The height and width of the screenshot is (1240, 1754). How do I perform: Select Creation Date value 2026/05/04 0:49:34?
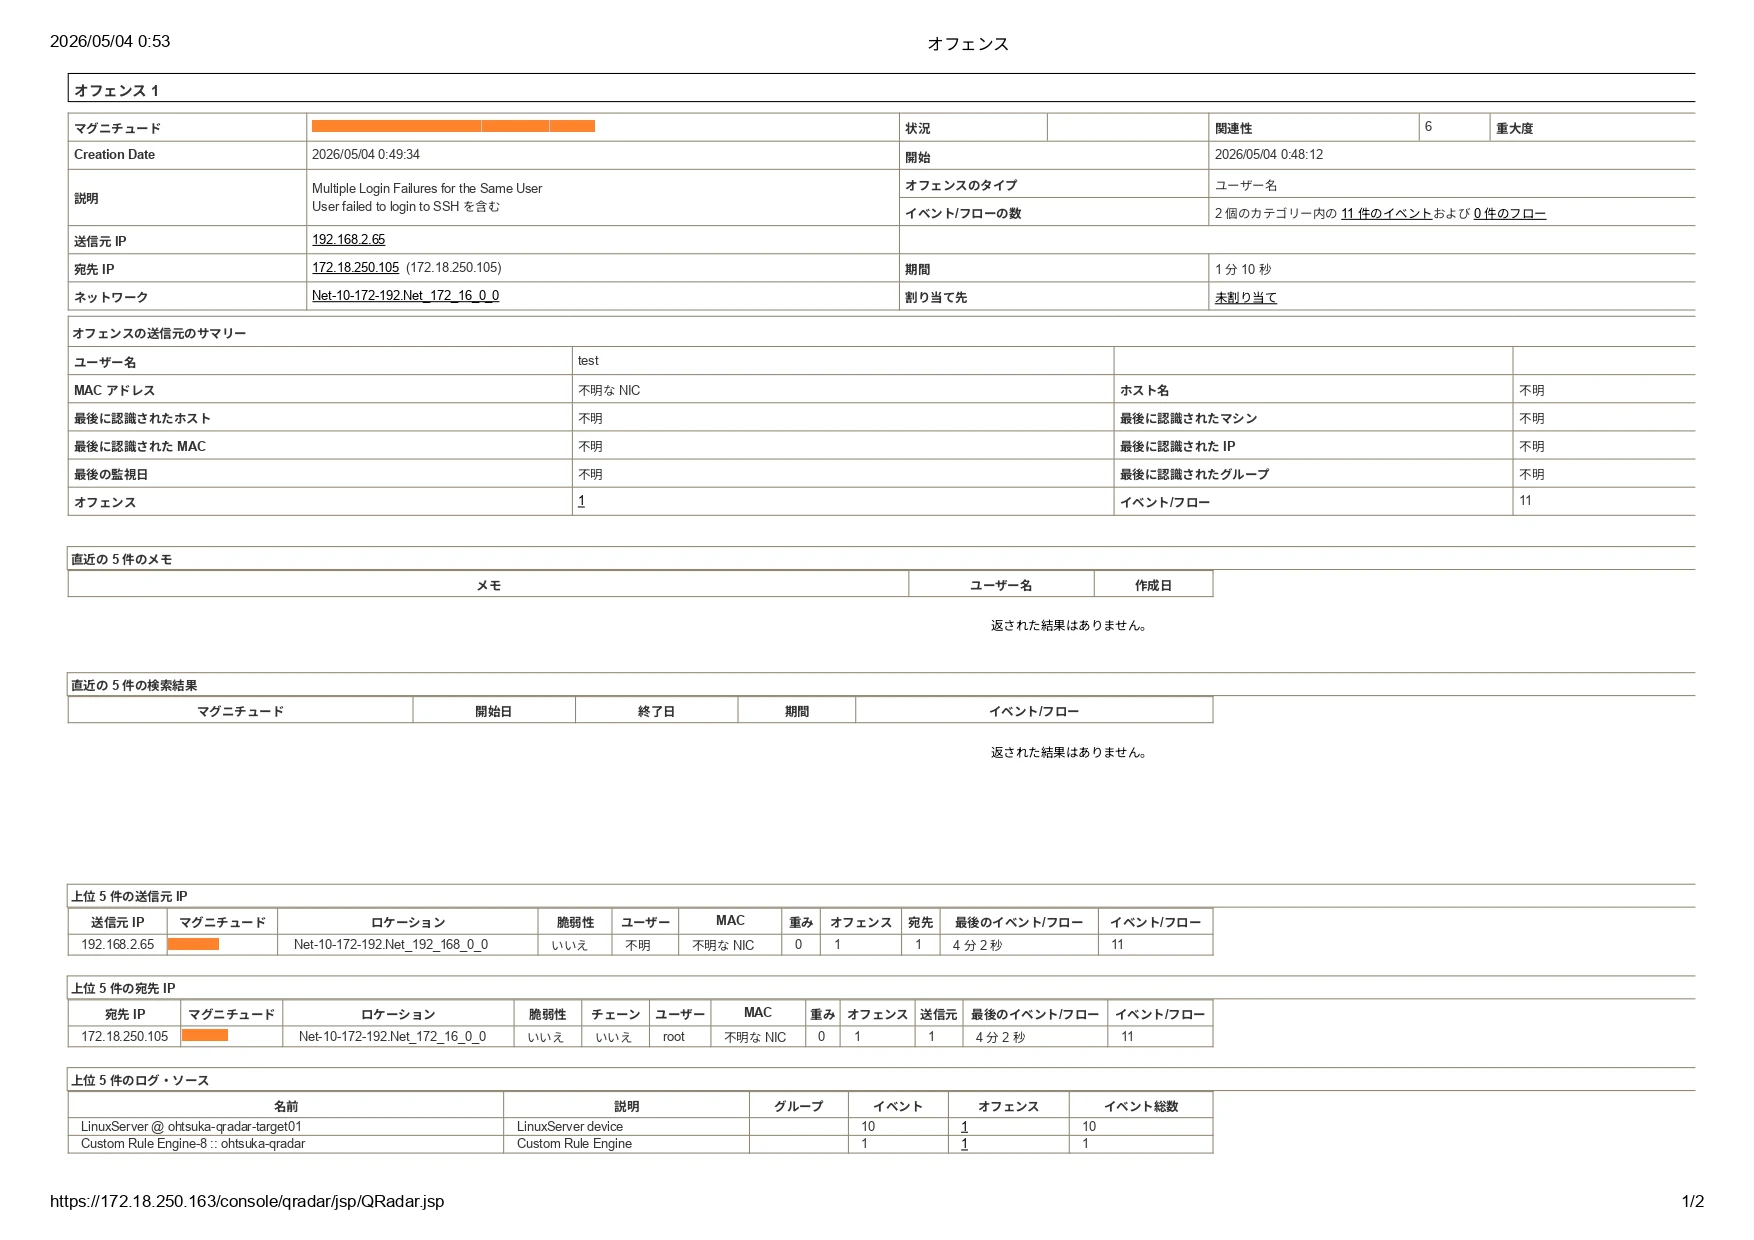coord(366,155)
